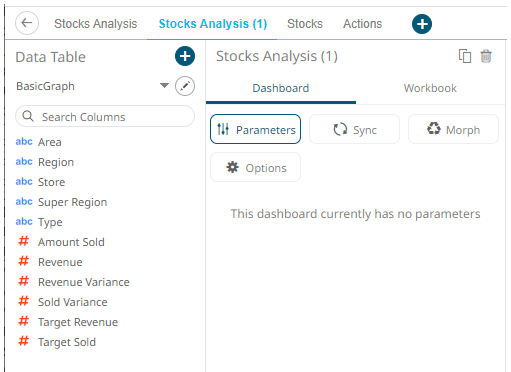This screenshot has height=372, width=511.
Task: Open the Parameters section
Action: [255, 129]
